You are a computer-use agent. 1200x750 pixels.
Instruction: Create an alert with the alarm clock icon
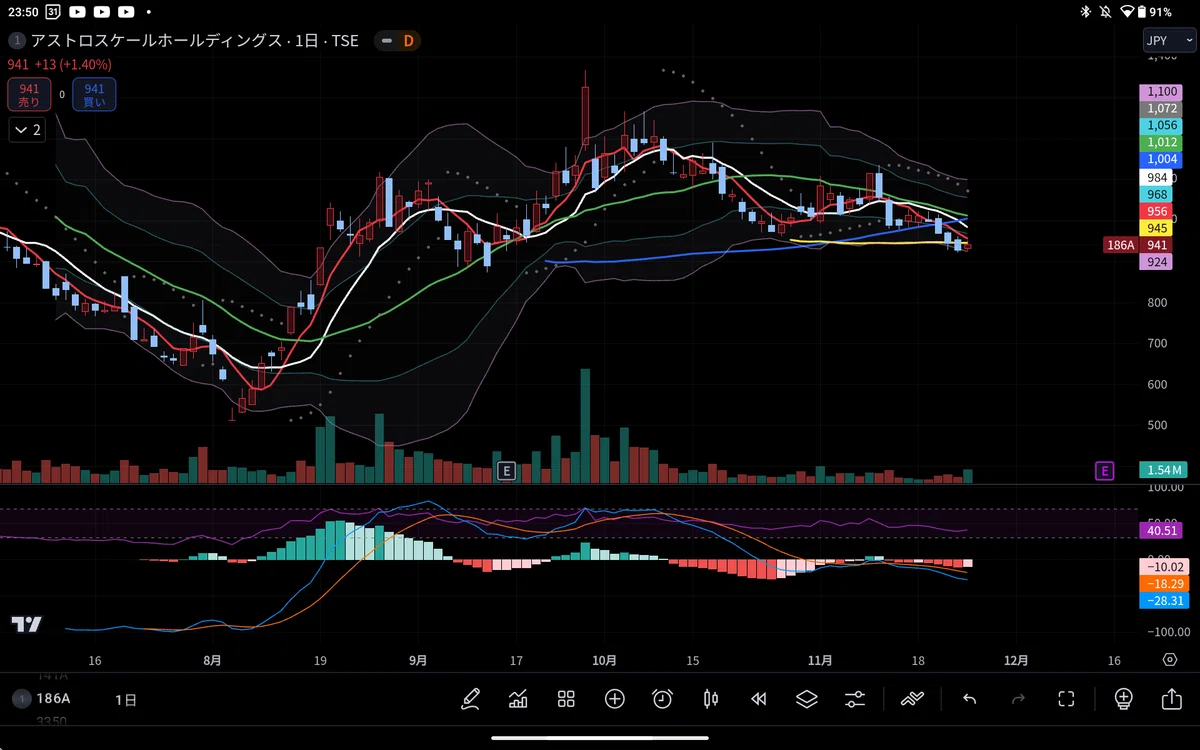pos(662,699)
